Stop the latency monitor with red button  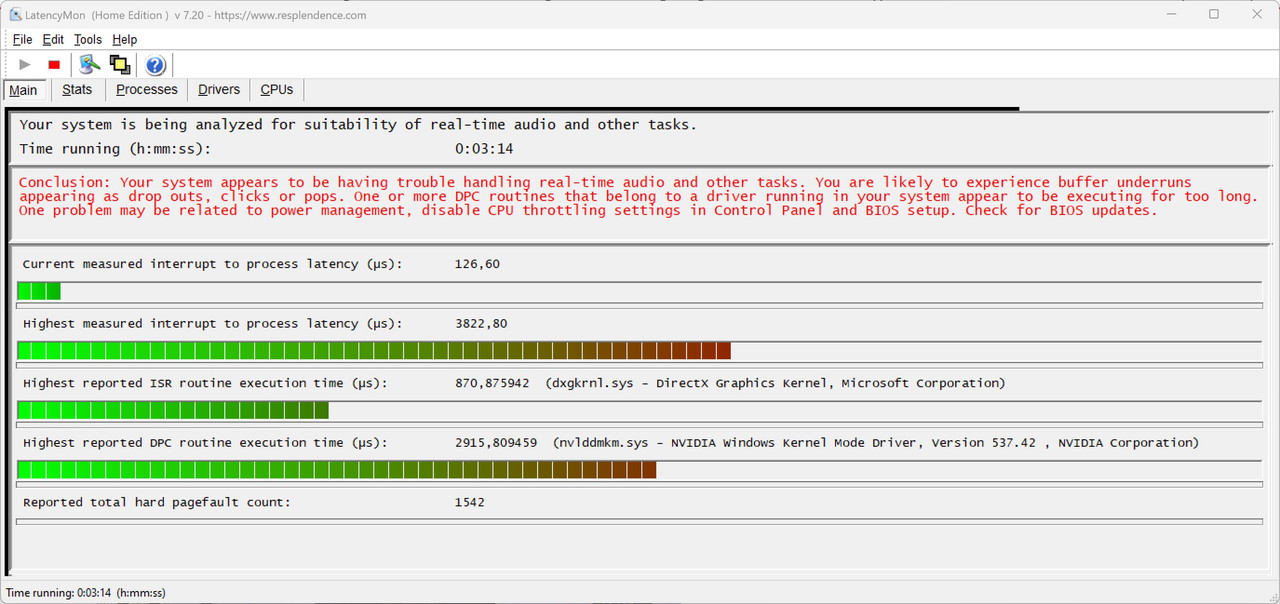click(x=54, y=65)
